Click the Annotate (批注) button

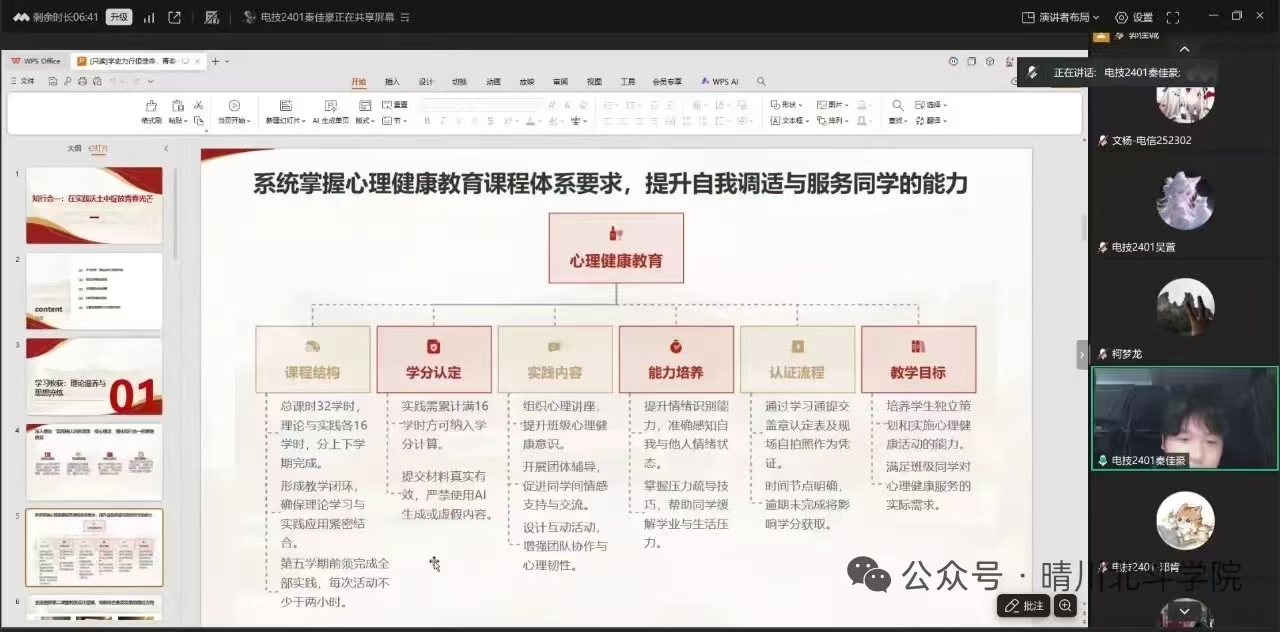(x=1023, y=605)
